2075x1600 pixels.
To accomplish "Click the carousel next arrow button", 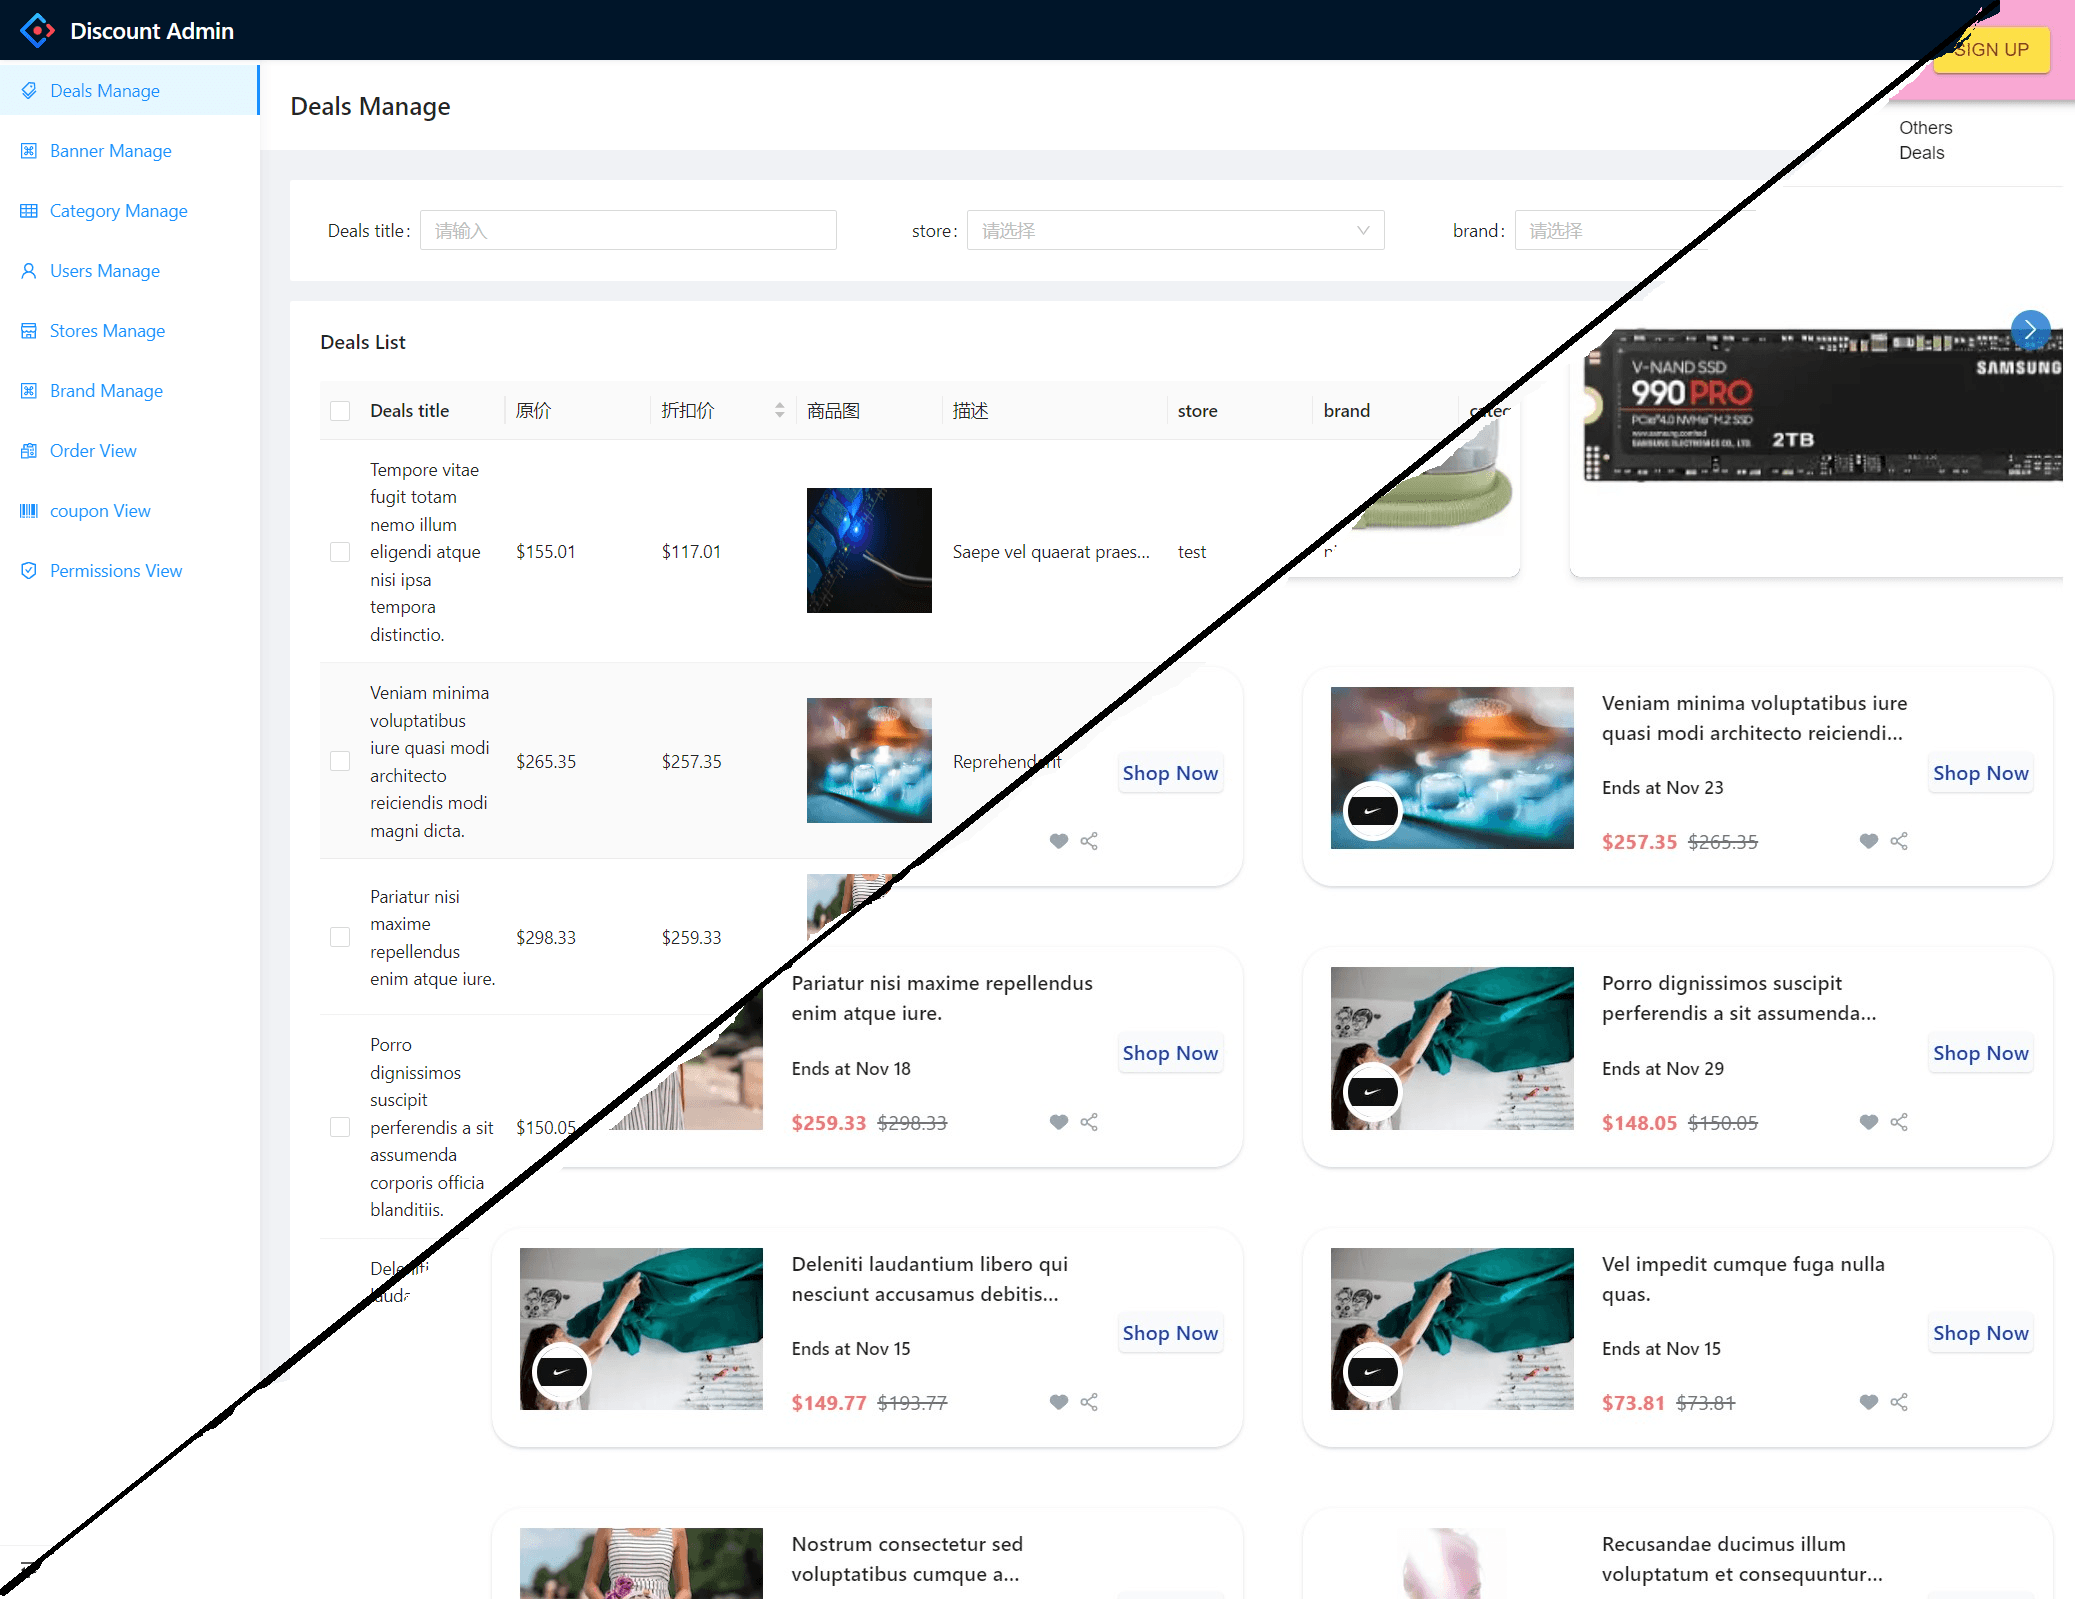I will (2030, 329).
